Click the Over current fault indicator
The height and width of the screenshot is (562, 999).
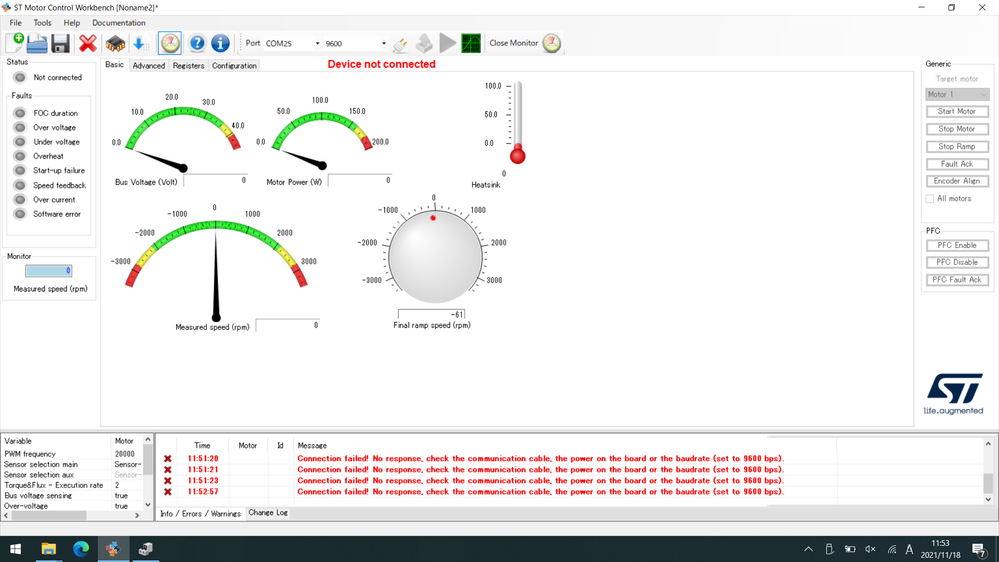pyautogui.click(x=20, y=199)
